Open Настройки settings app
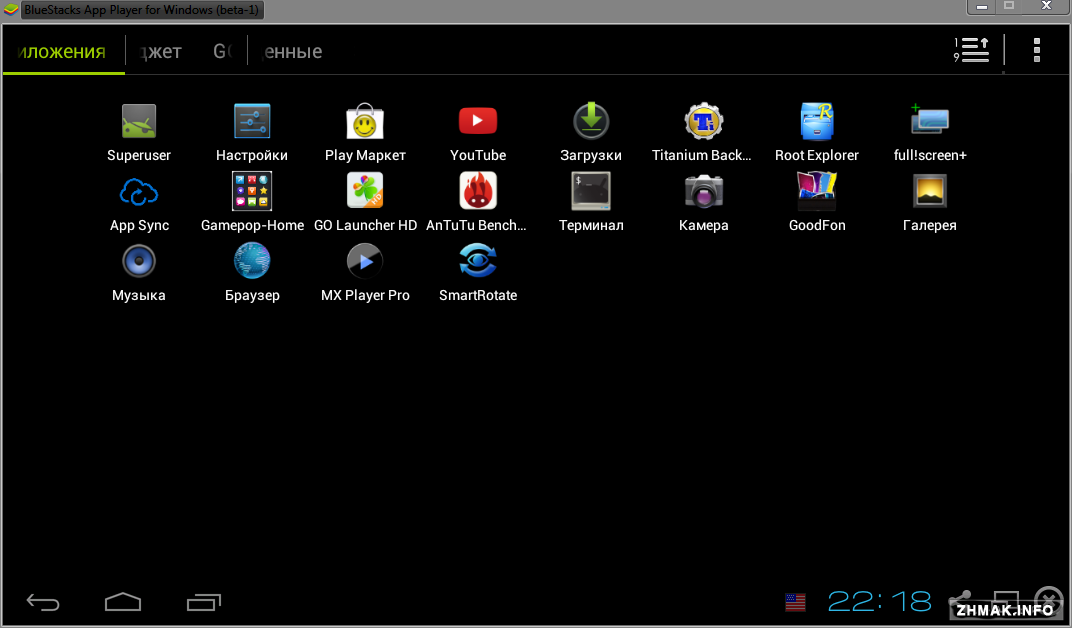This screenshot has height=628, width=1072. [x=252, y=122]
